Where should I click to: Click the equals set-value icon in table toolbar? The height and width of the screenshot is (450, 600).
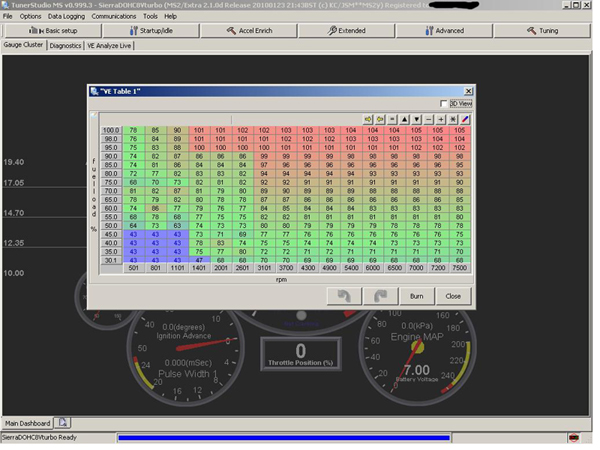[x=393, y=118]
